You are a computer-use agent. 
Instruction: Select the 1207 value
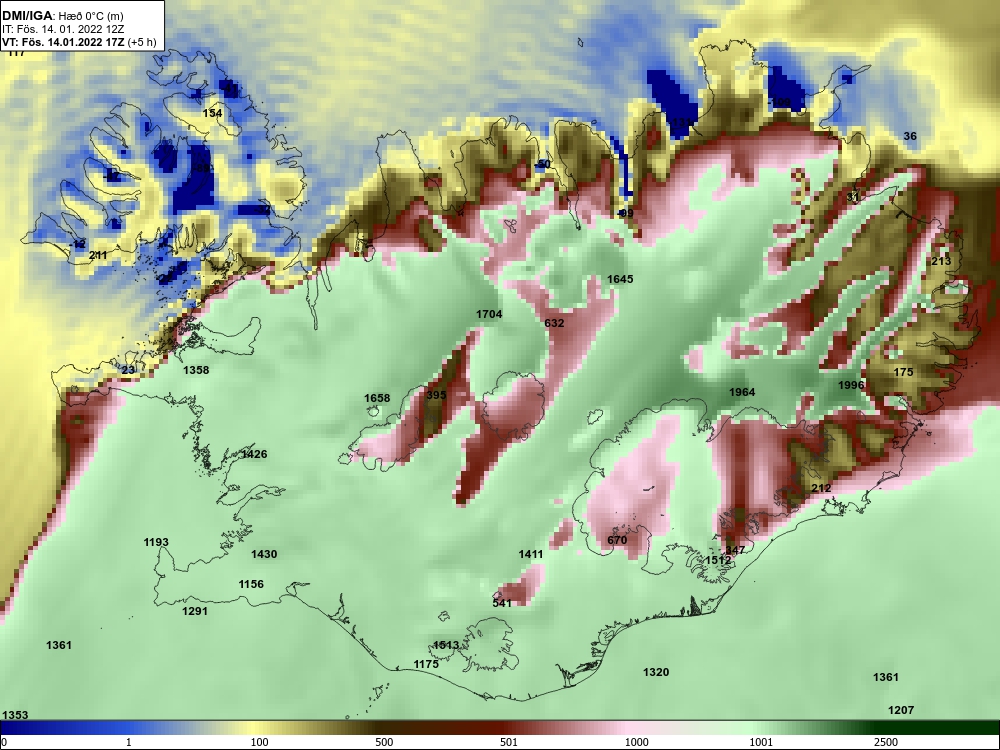[x=901, y=710]
